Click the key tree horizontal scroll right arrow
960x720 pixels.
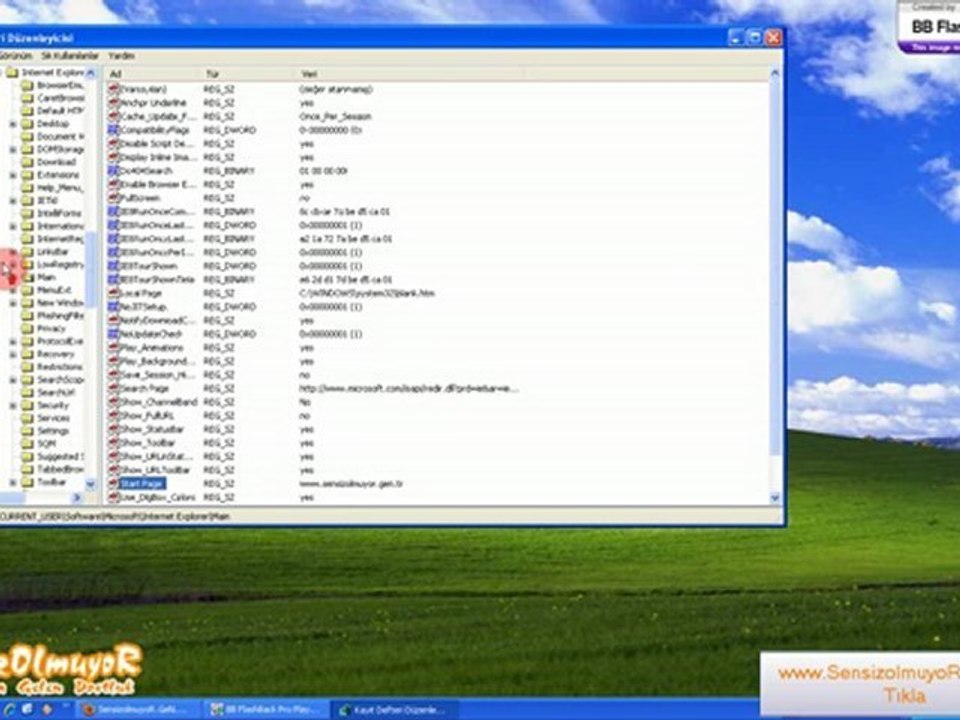click(x=78, y=498)
